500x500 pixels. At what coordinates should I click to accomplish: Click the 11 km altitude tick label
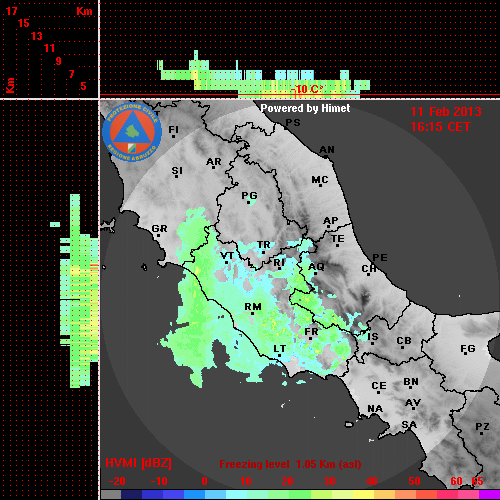(x=49, y=48)
